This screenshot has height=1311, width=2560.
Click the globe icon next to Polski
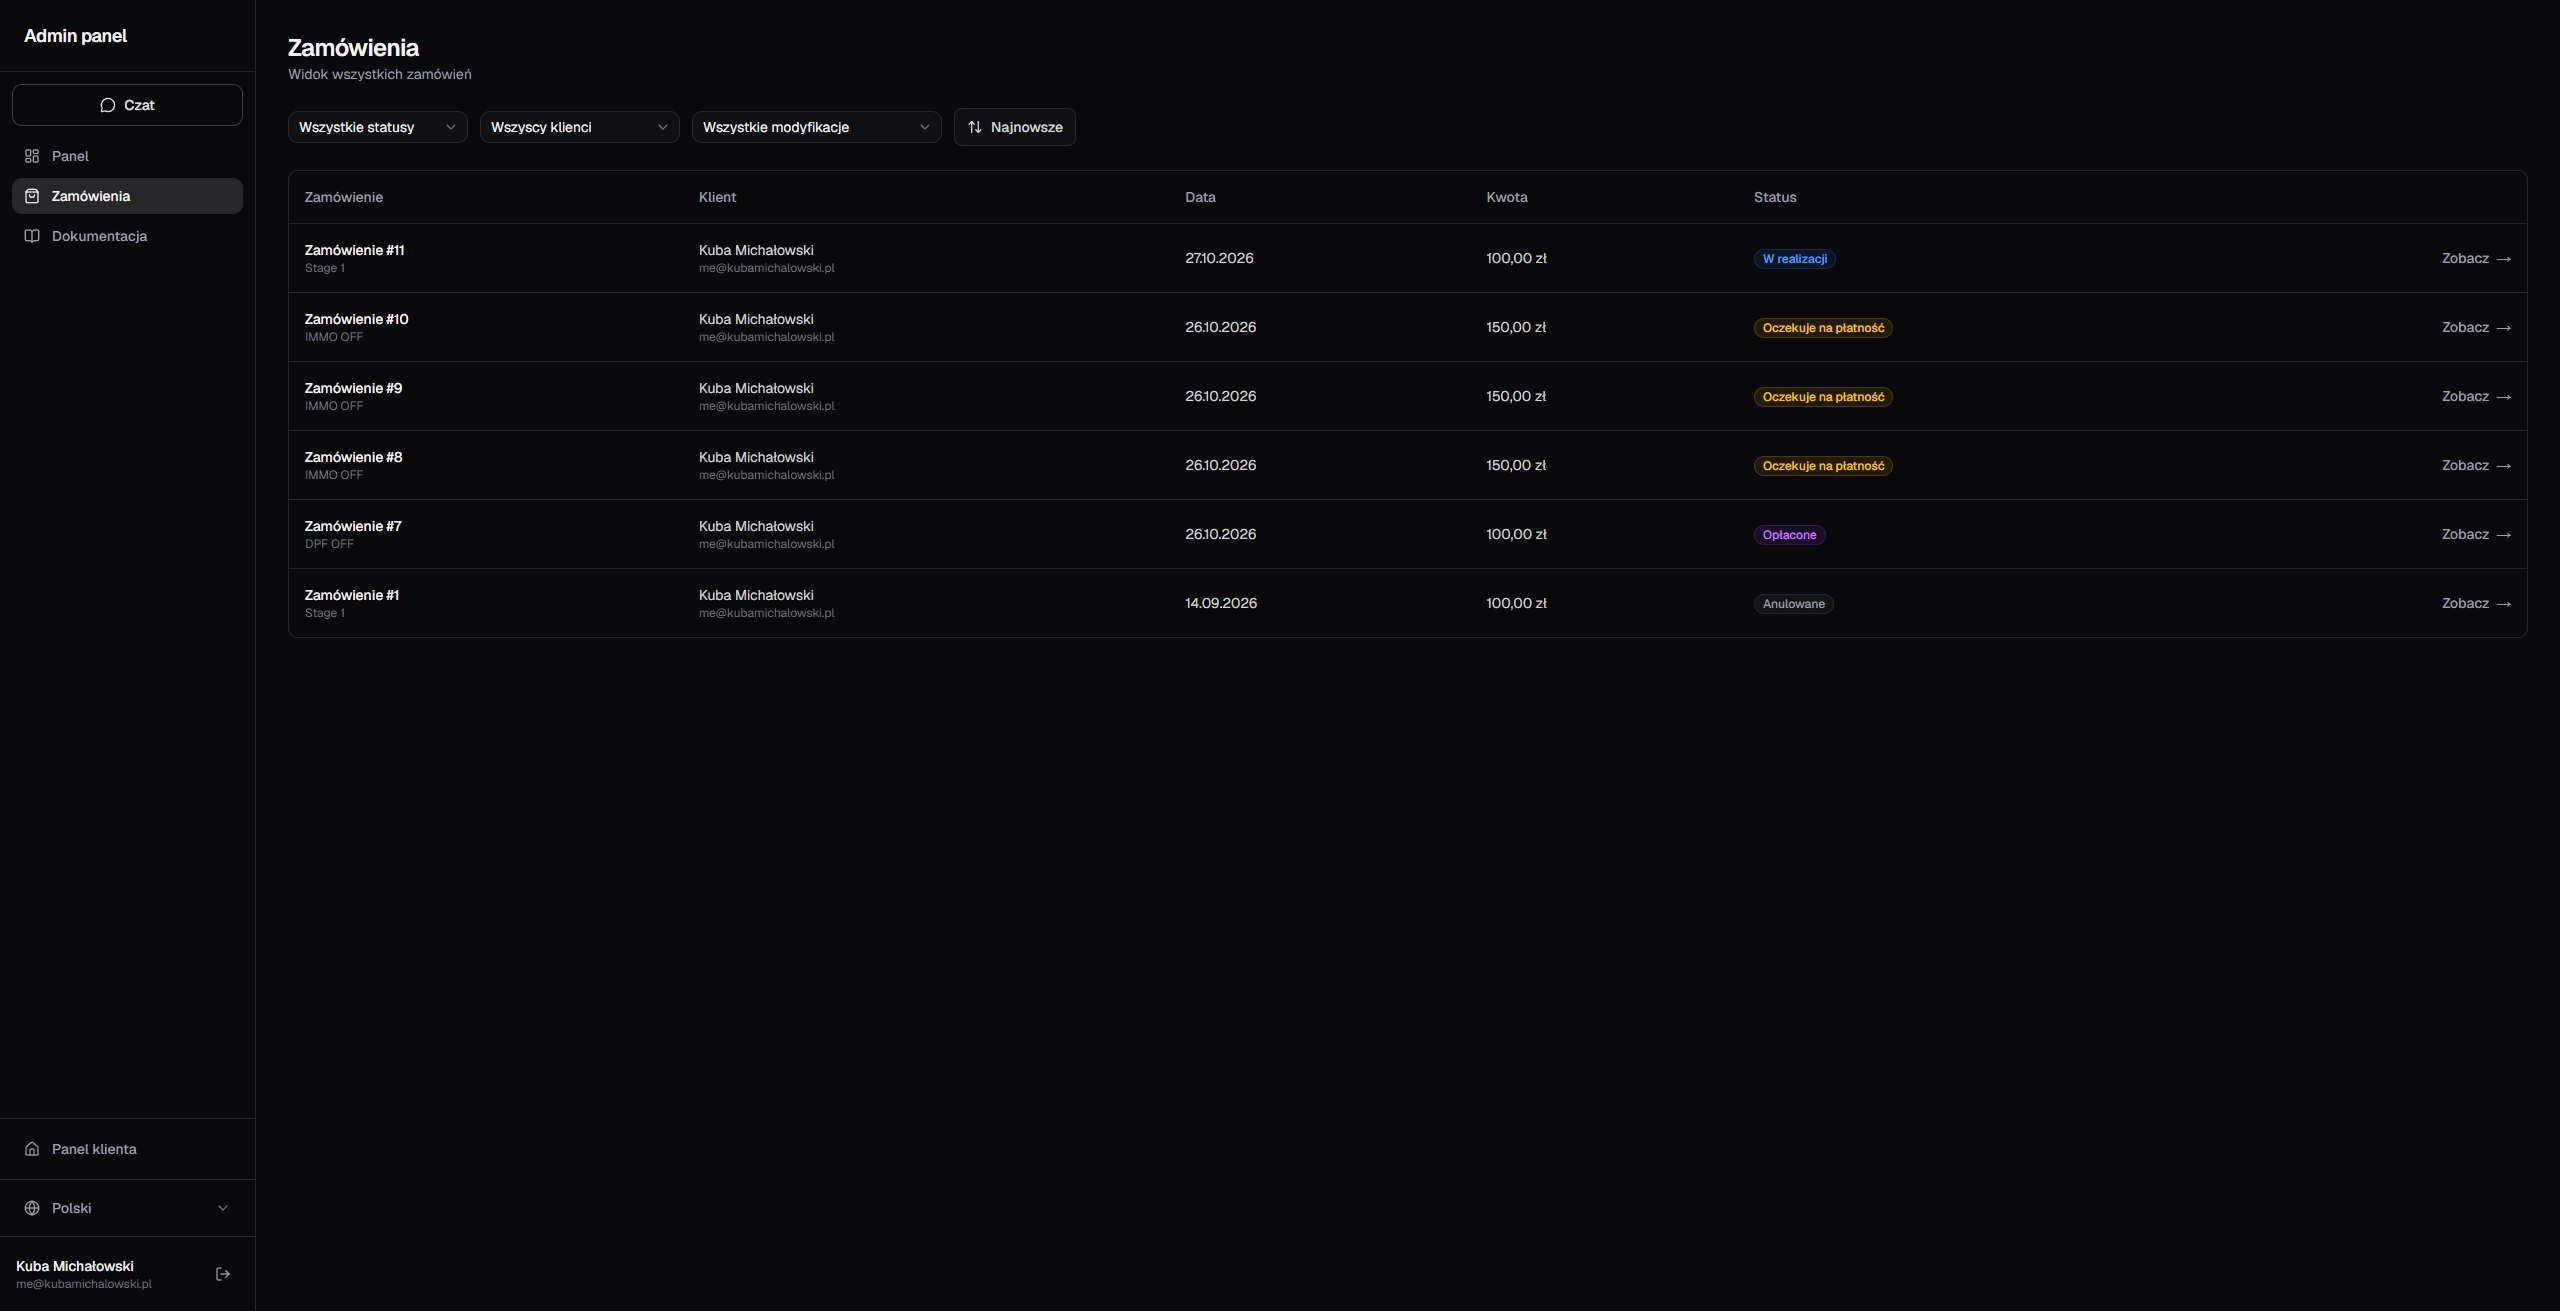pos(32,1208)
